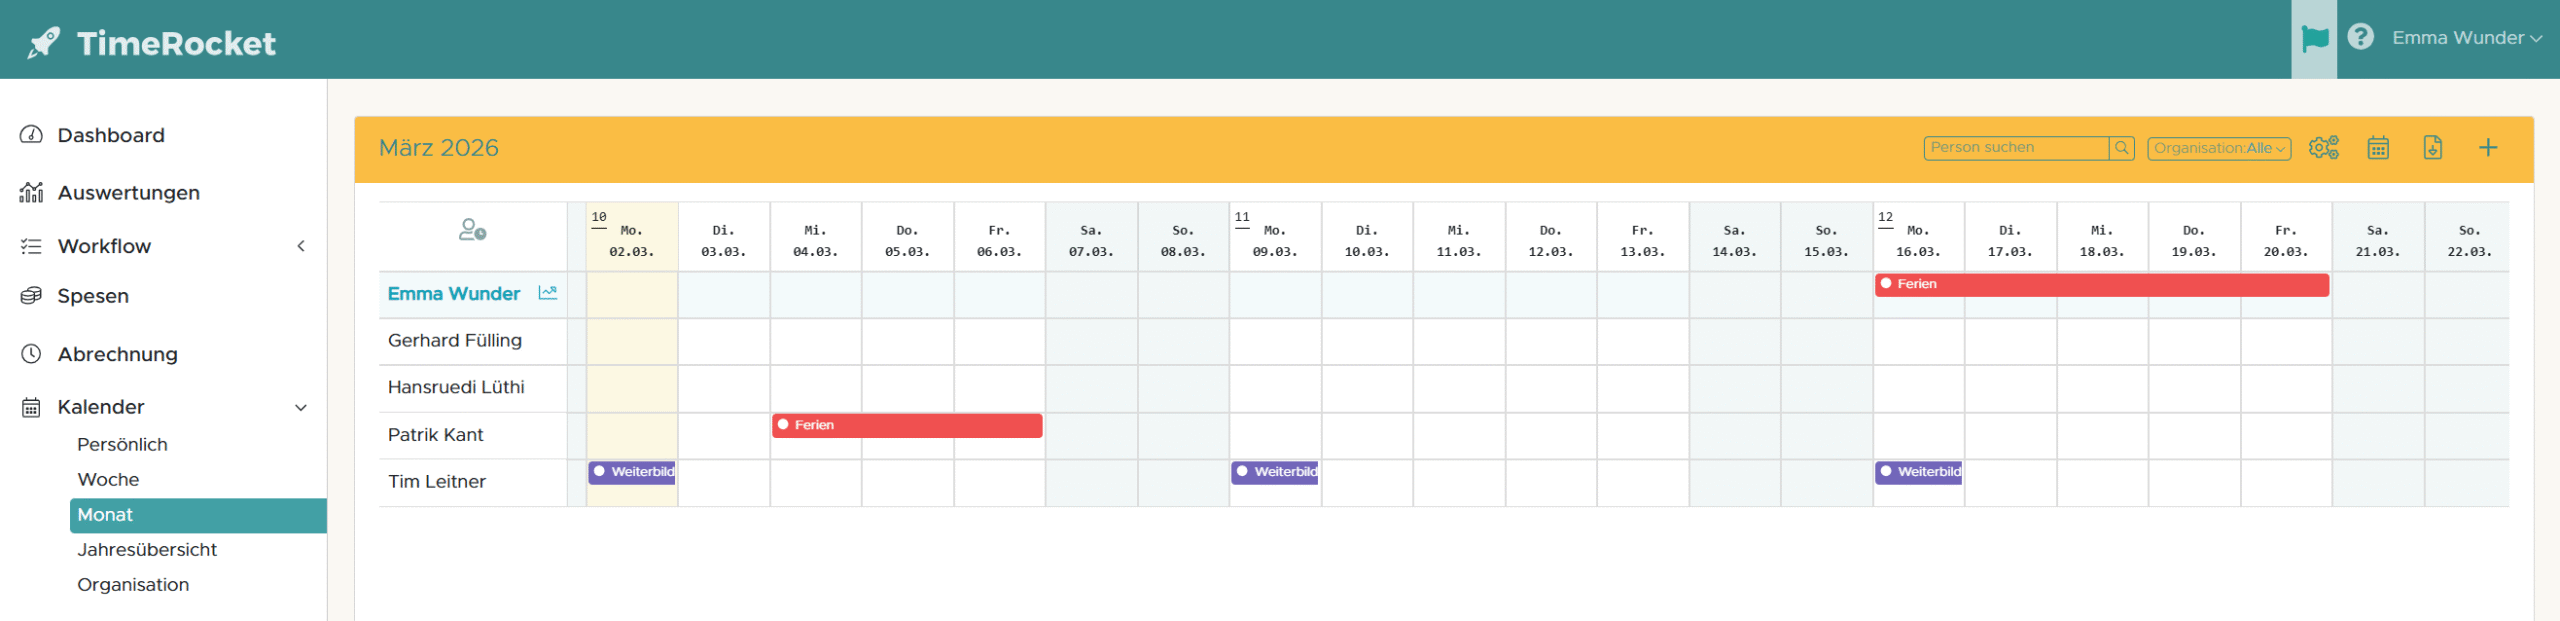This screenshot has width=2560, height=621.
Task: Click the calendar date picker icon
Action: click(2378, 148)
